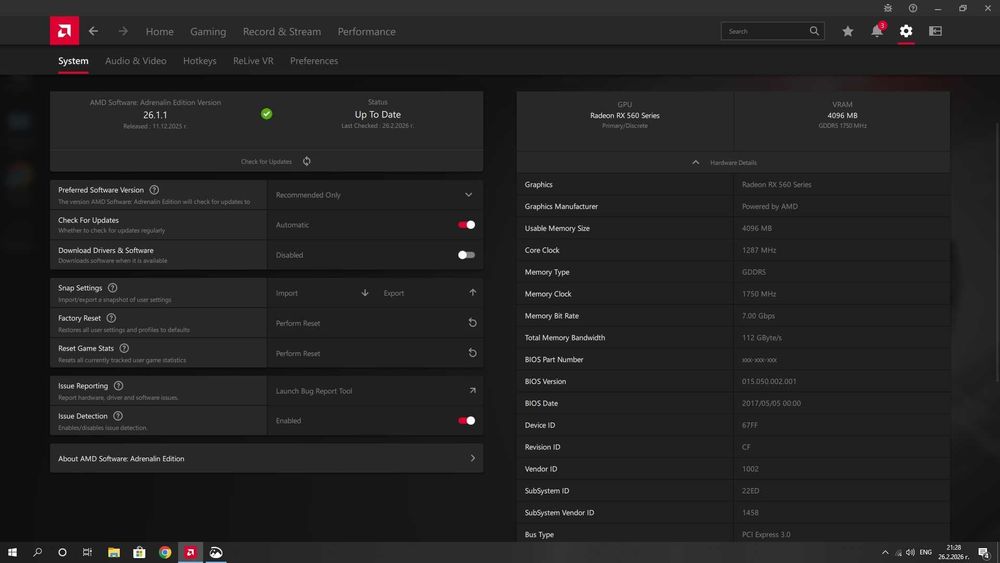1000x563 pixels.
Task: Open the Gaming menu
Action: tap(208, 31)
